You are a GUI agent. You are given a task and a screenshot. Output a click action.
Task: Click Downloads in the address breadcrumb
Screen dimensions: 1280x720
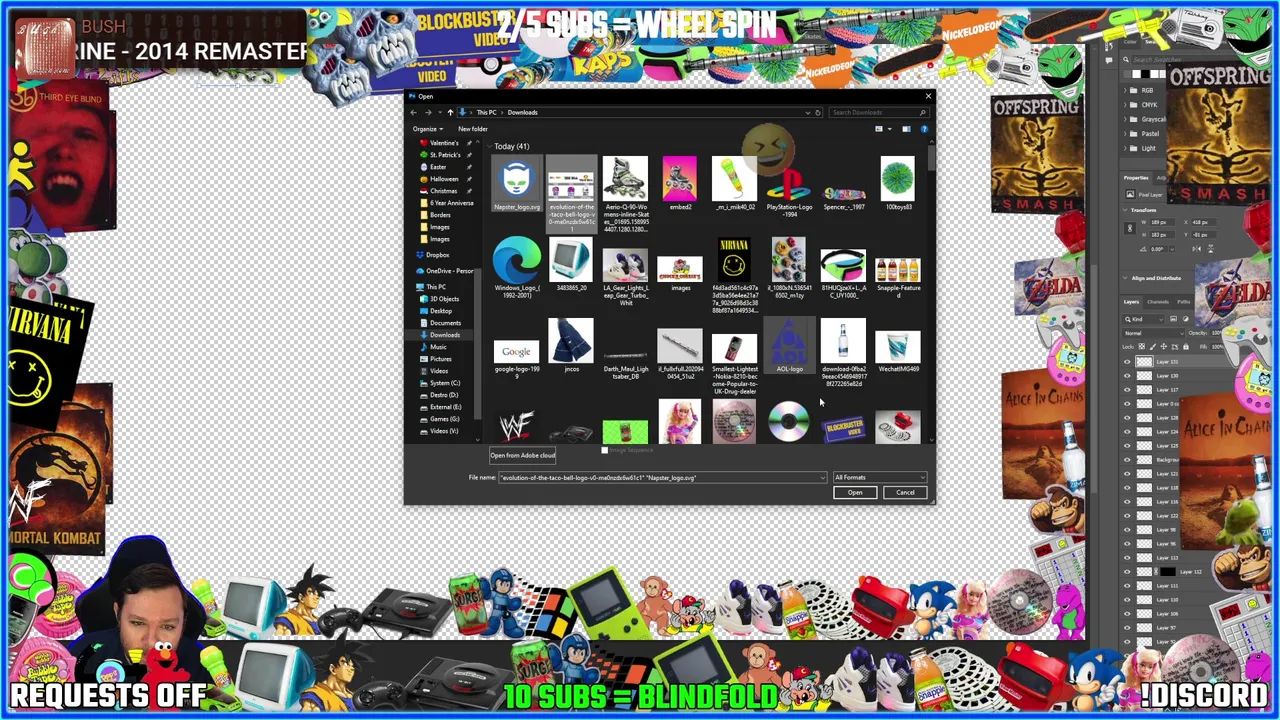tap(522, 112)
